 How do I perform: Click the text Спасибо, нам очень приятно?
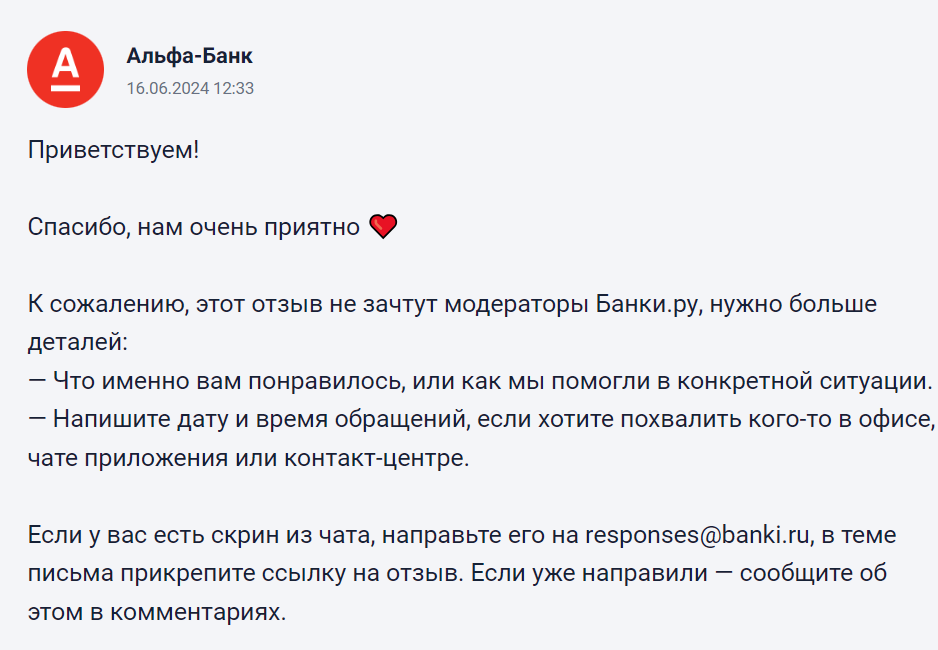point(194,227)
